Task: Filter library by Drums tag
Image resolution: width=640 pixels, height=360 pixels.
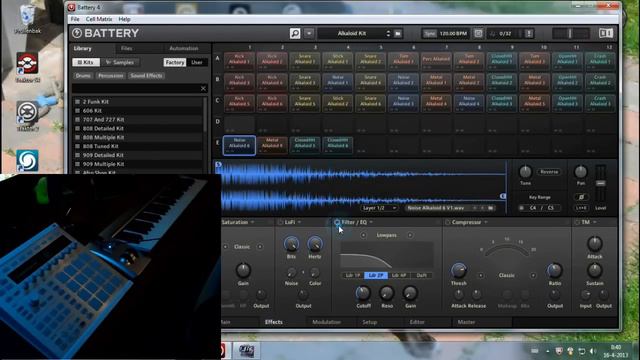Action: (83, 76)
